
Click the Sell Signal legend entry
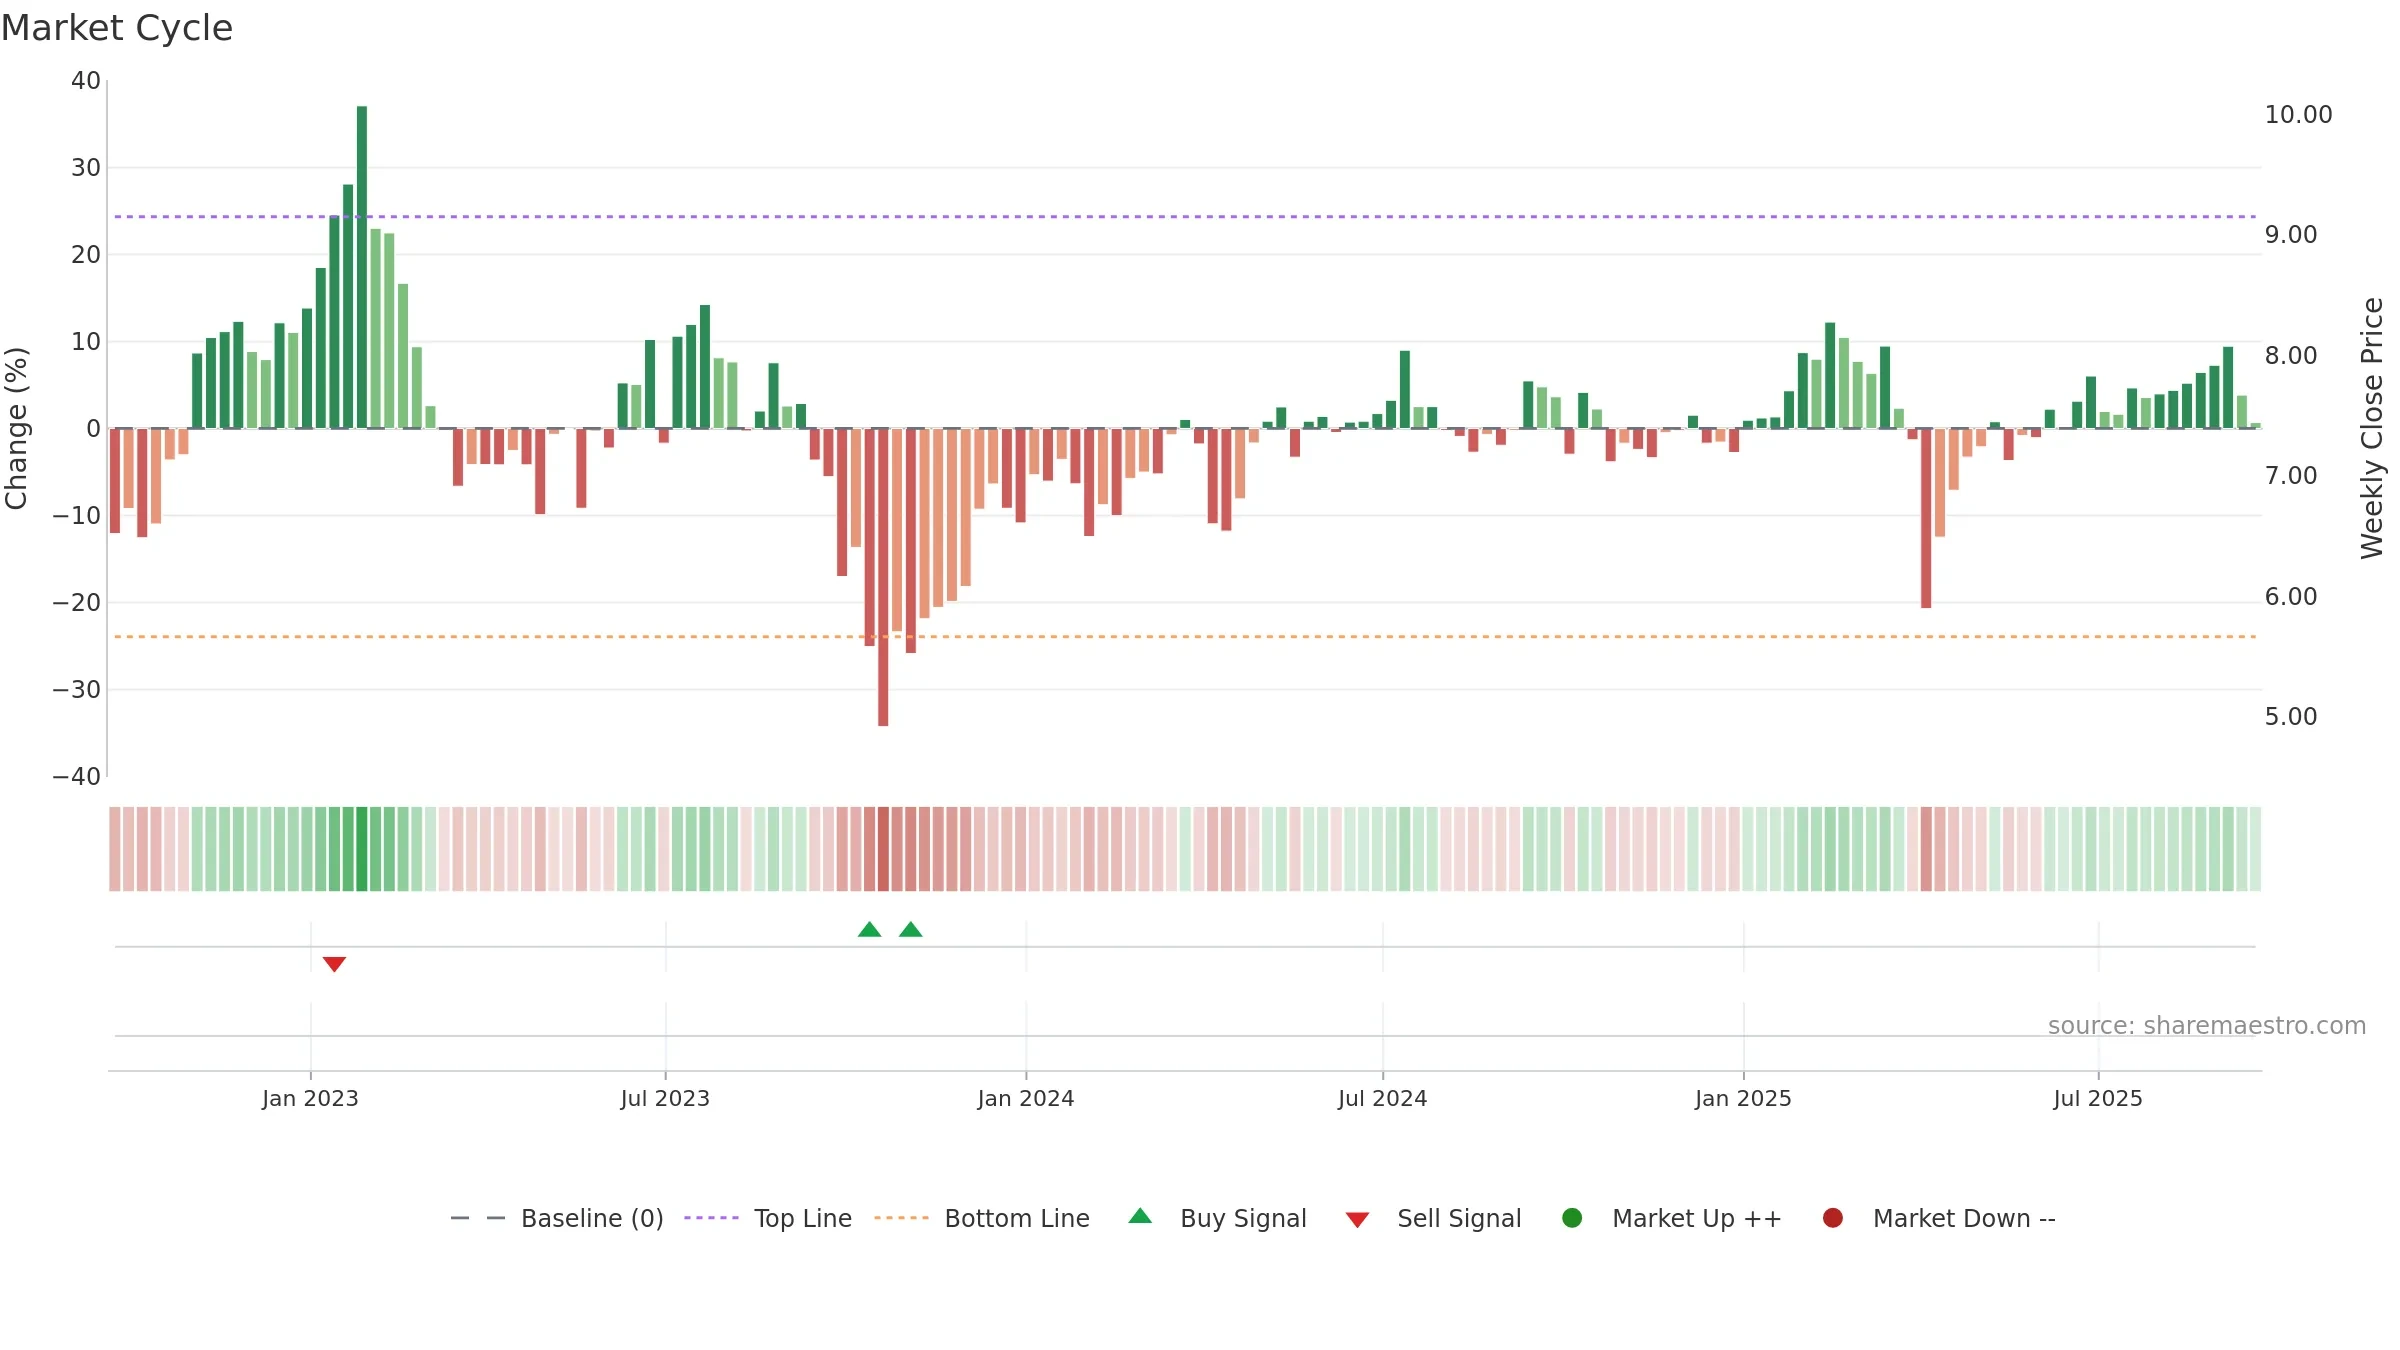click(1433, 1218)
